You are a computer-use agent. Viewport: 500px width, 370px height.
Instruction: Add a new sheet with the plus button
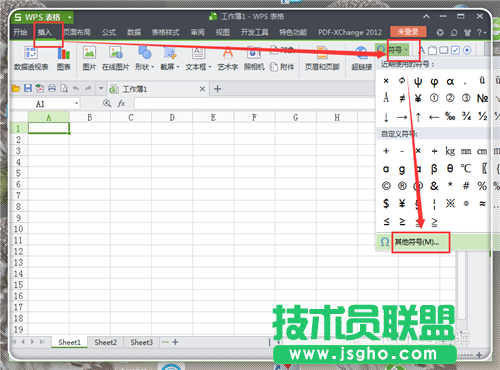[175, 342]
